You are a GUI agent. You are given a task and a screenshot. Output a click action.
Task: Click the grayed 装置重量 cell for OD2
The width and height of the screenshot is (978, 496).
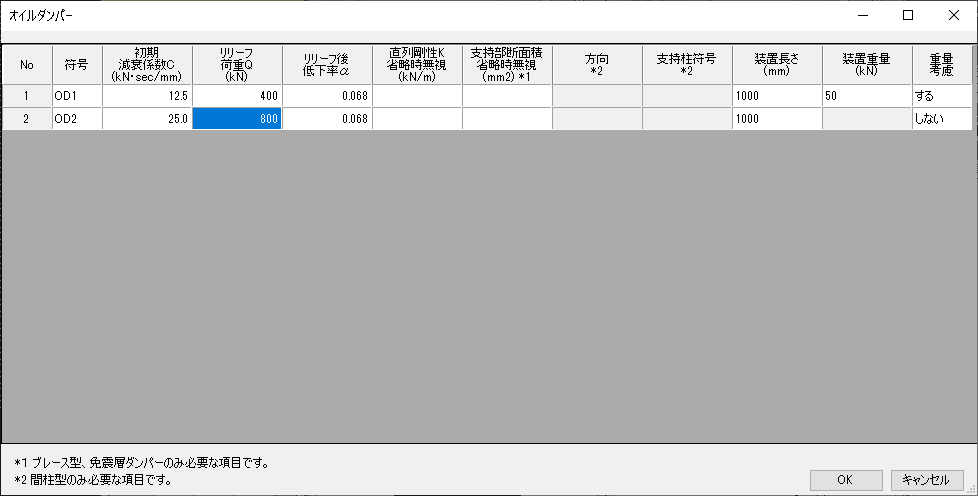click(x=867, y=119)
